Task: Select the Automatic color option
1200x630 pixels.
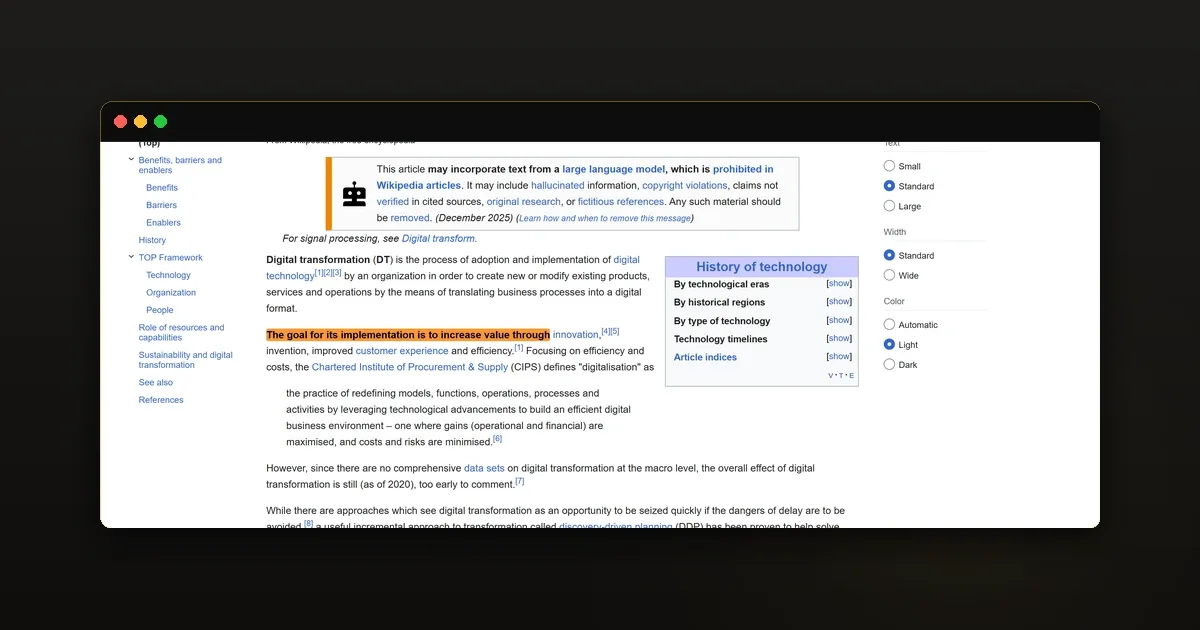Action: [889, 324]
